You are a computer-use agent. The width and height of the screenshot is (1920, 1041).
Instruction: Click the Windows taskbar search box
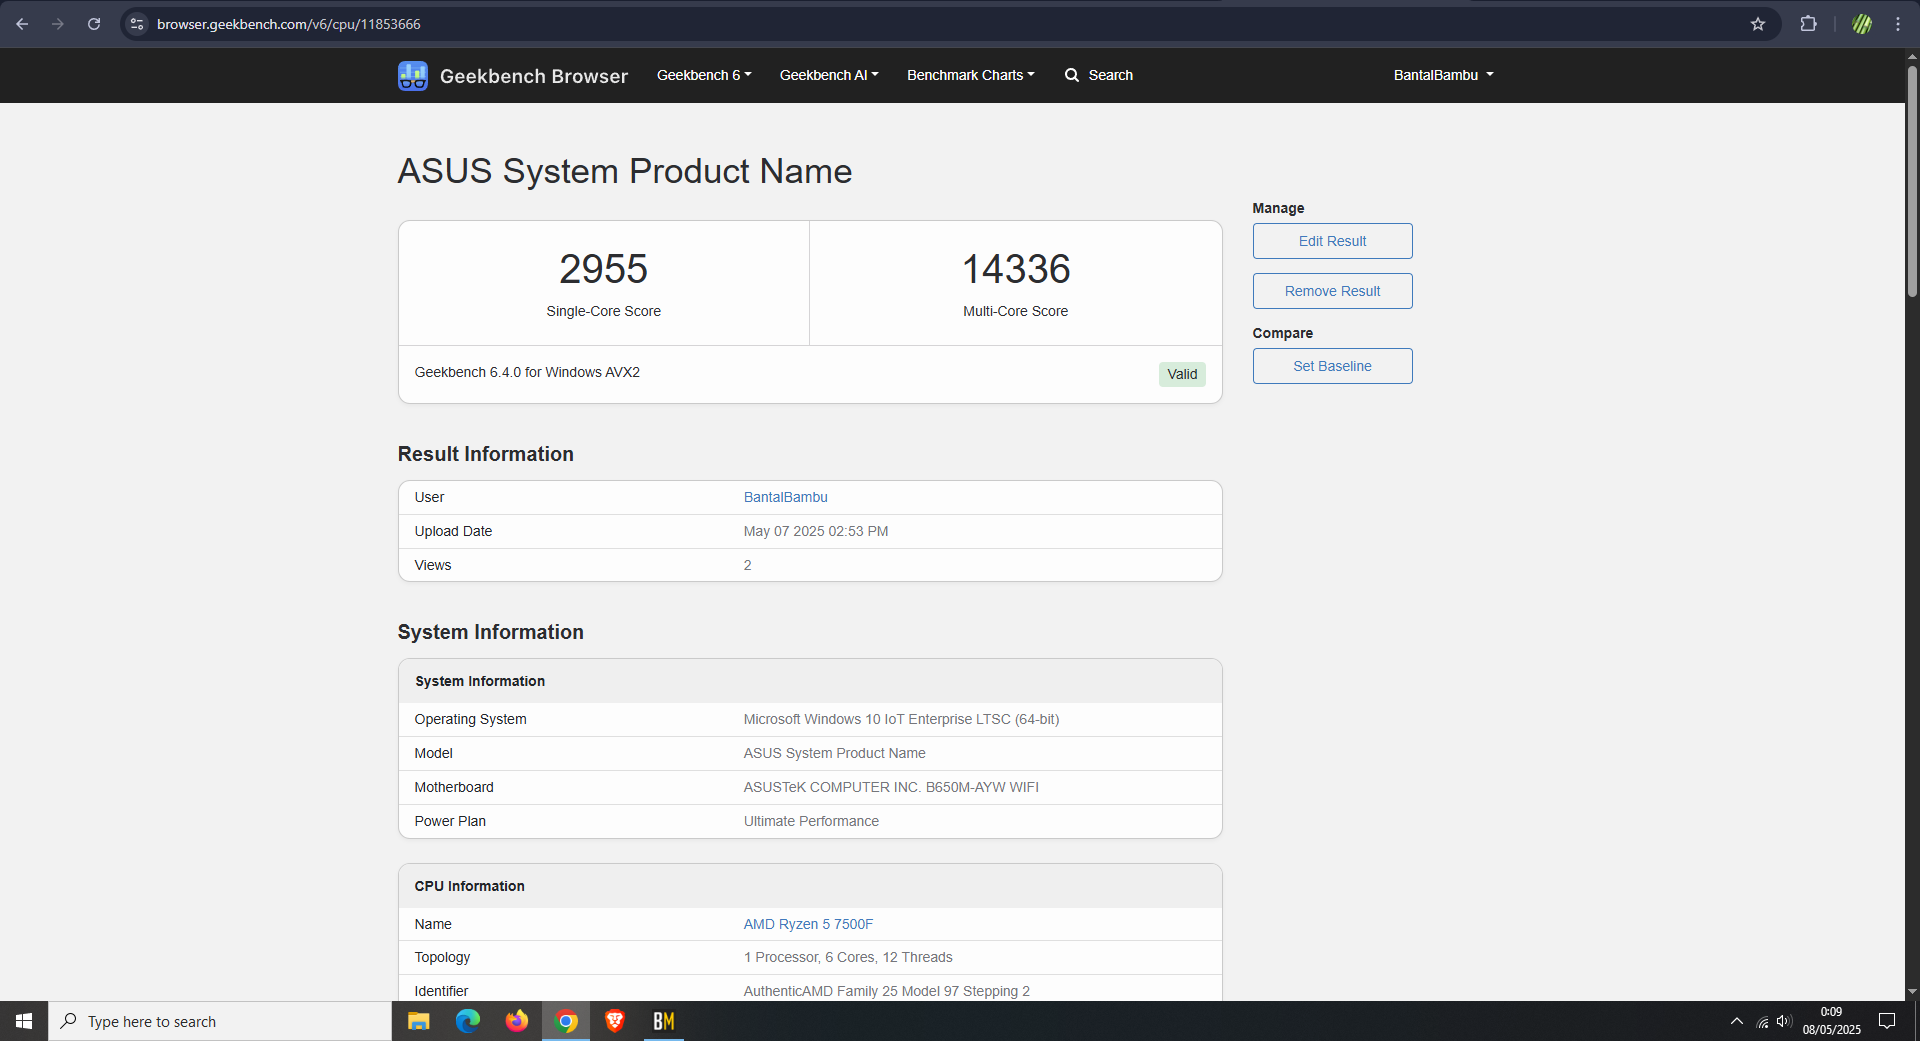(x=220, y=1021)
